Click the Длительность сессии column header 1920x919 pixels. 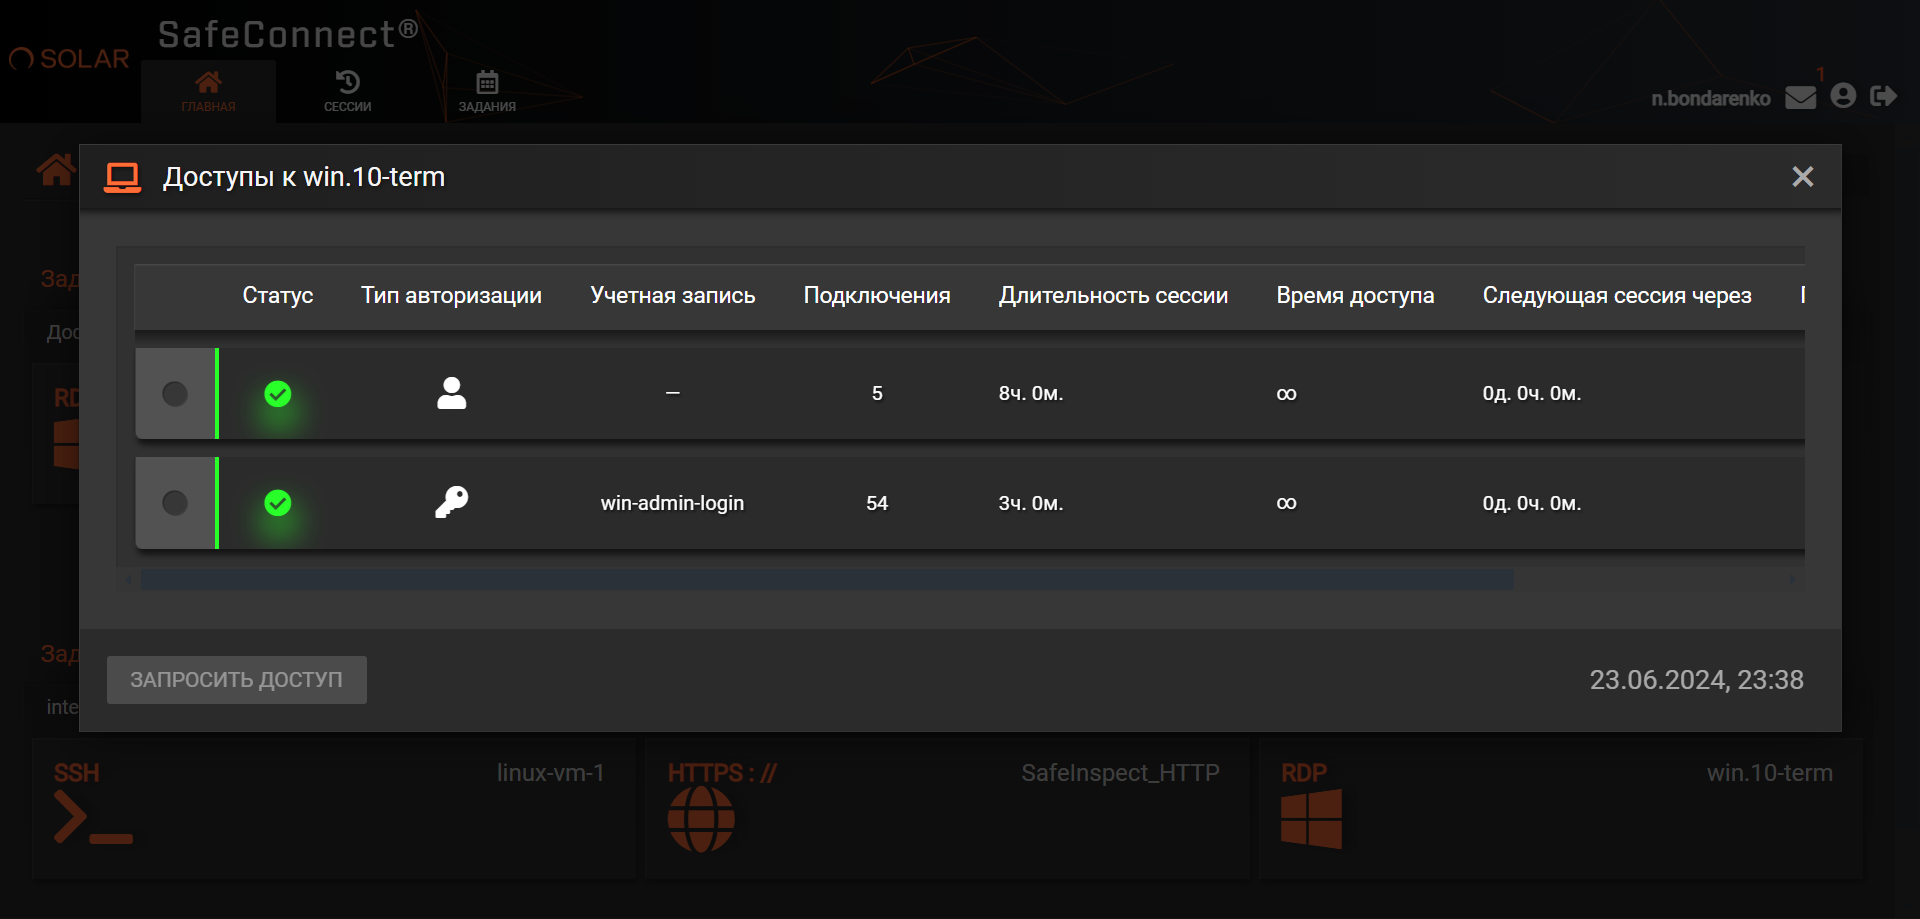click(1113, 295)
